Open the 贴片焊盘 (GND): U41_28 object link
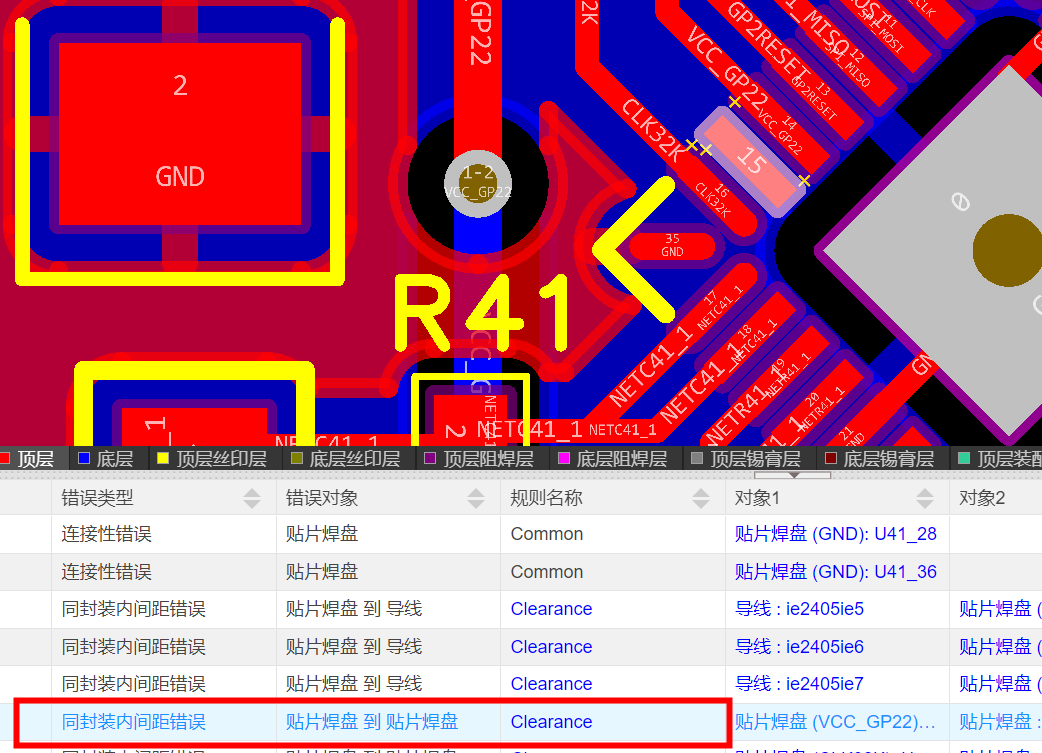The image size is (1042, 753). (835, 534)
